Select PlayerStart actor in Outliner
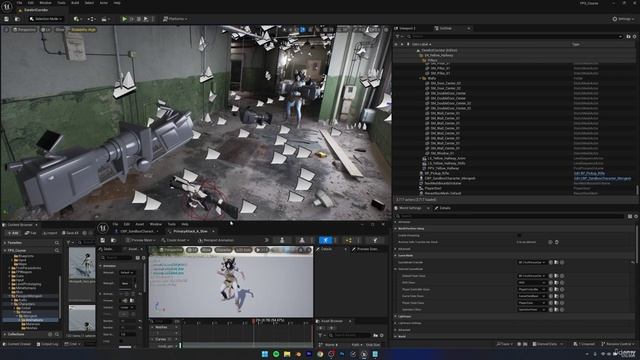 pos(433,189)
